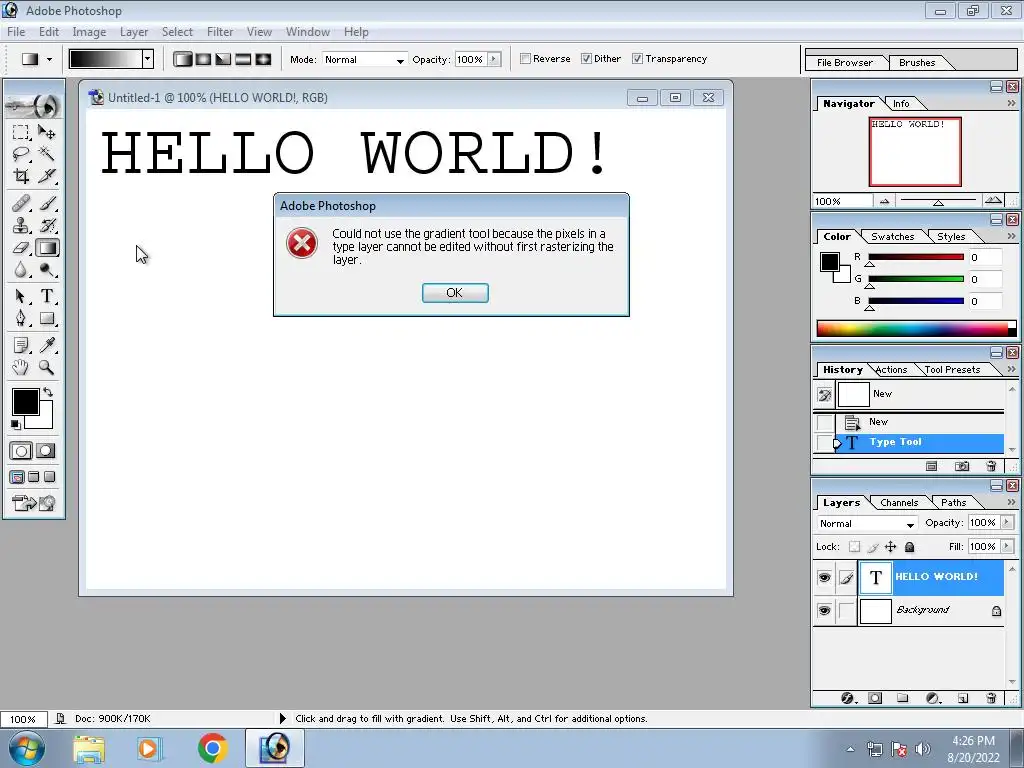Select the Zoom tool
The height and width of the screenshot is (768, 1024).
click(47, 368)
